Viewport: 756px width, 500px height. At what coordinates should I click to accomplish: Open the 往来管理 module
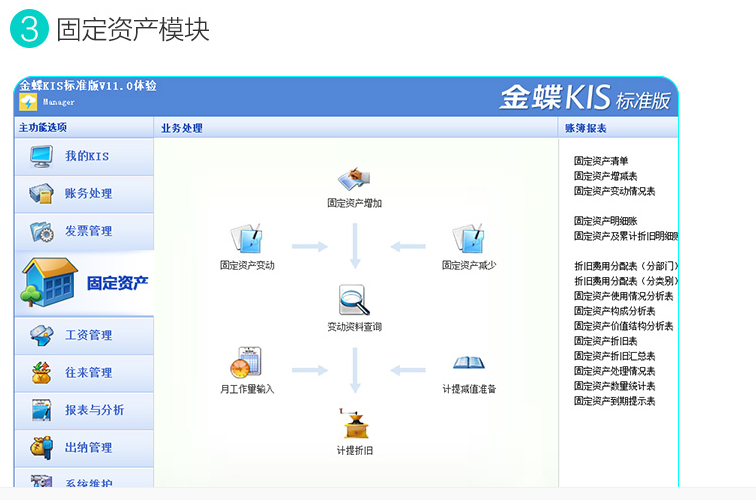85,373
